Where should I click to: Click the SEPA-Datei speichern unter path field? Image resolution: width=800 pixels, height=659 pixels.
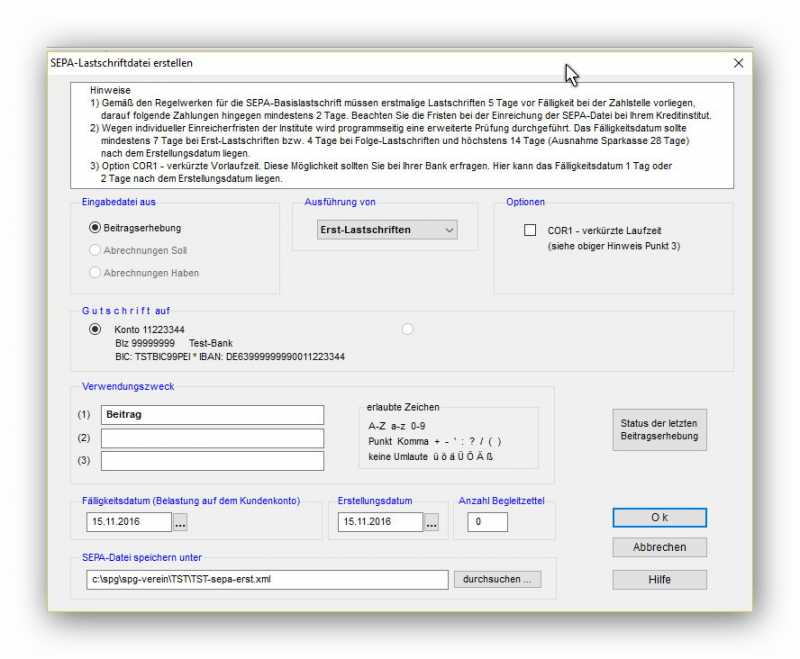pos(267,580)
